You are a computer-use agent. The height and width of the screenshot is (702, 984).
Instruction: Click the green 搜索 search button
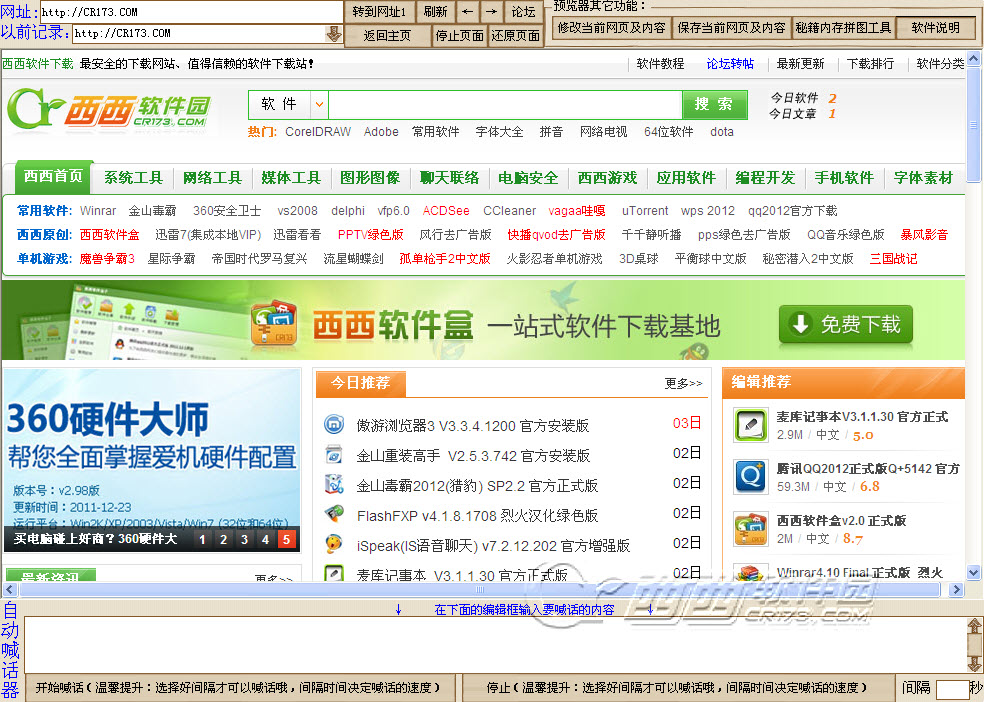[714, 104]
